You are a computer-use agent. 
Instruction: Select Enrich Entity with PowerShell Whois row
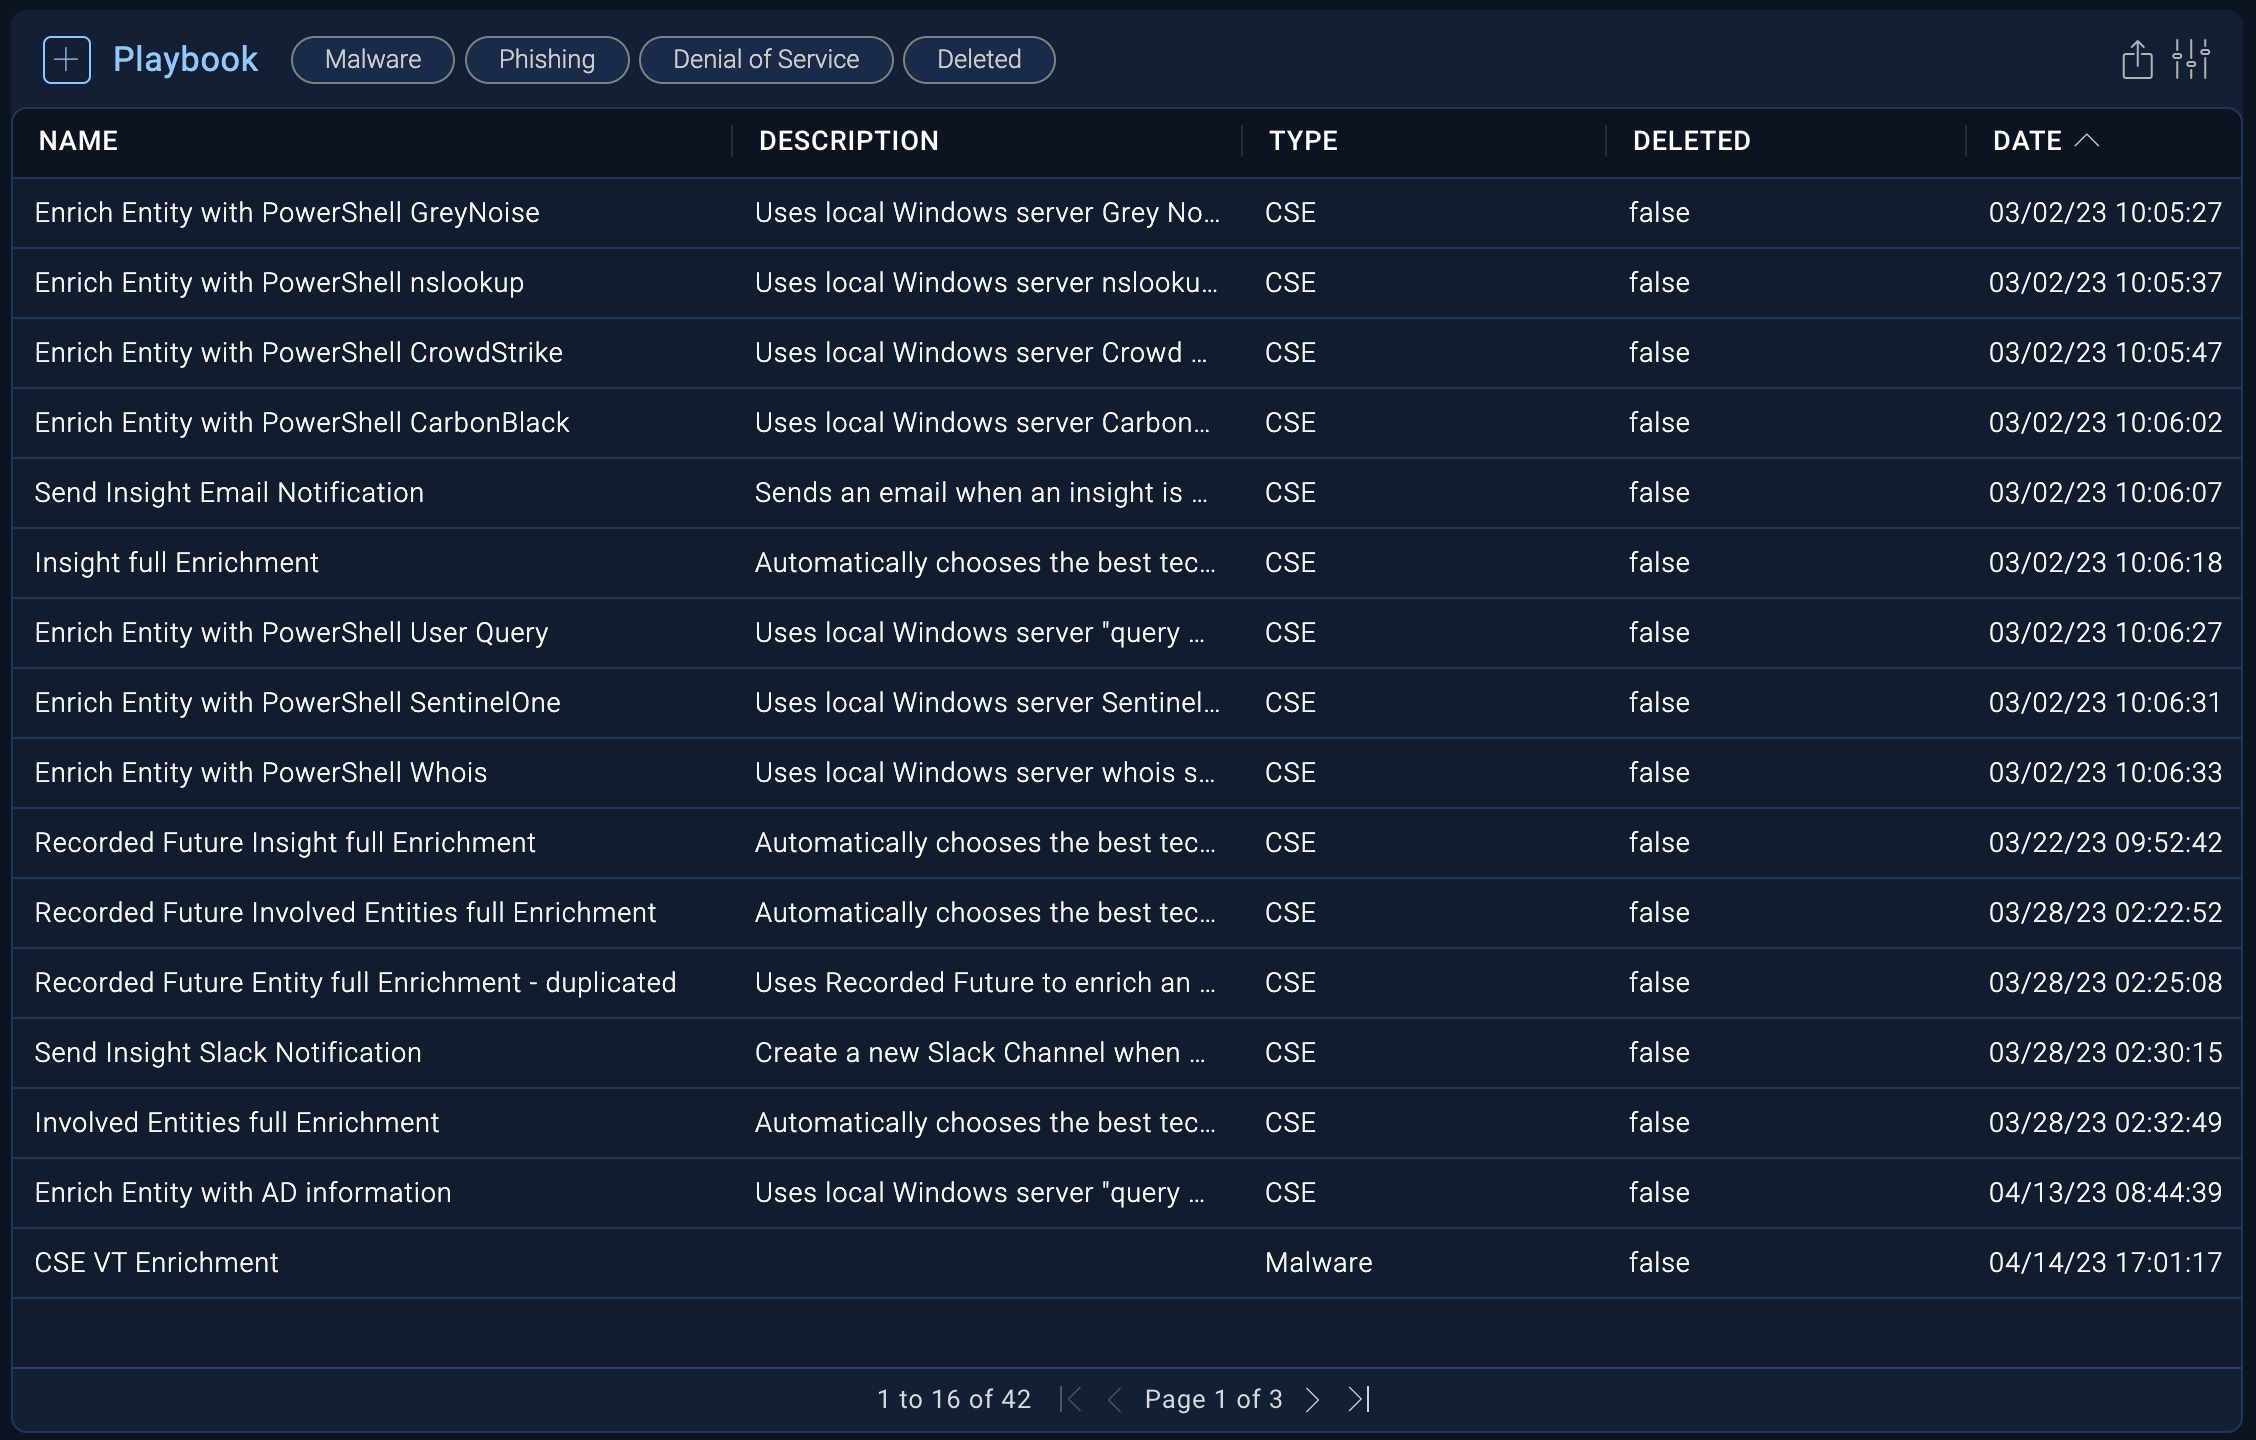(x=261, y=773)
